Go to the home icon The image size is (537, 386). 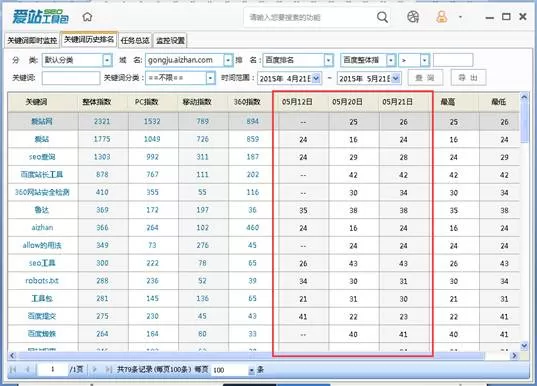coord(88,17)
